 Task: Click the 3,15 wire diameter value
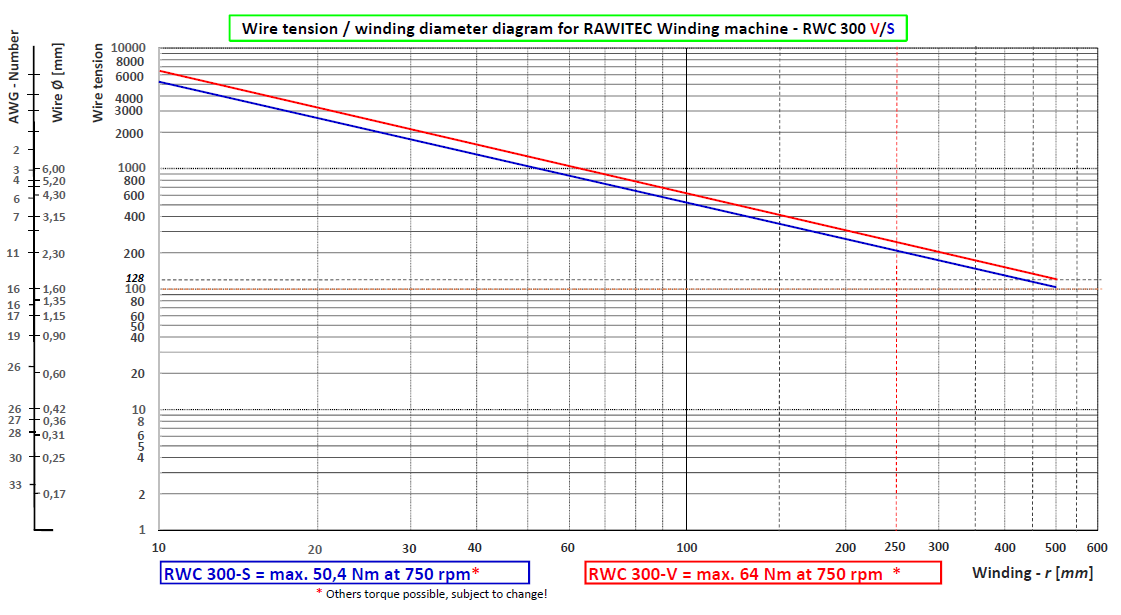tap(54, 217)
